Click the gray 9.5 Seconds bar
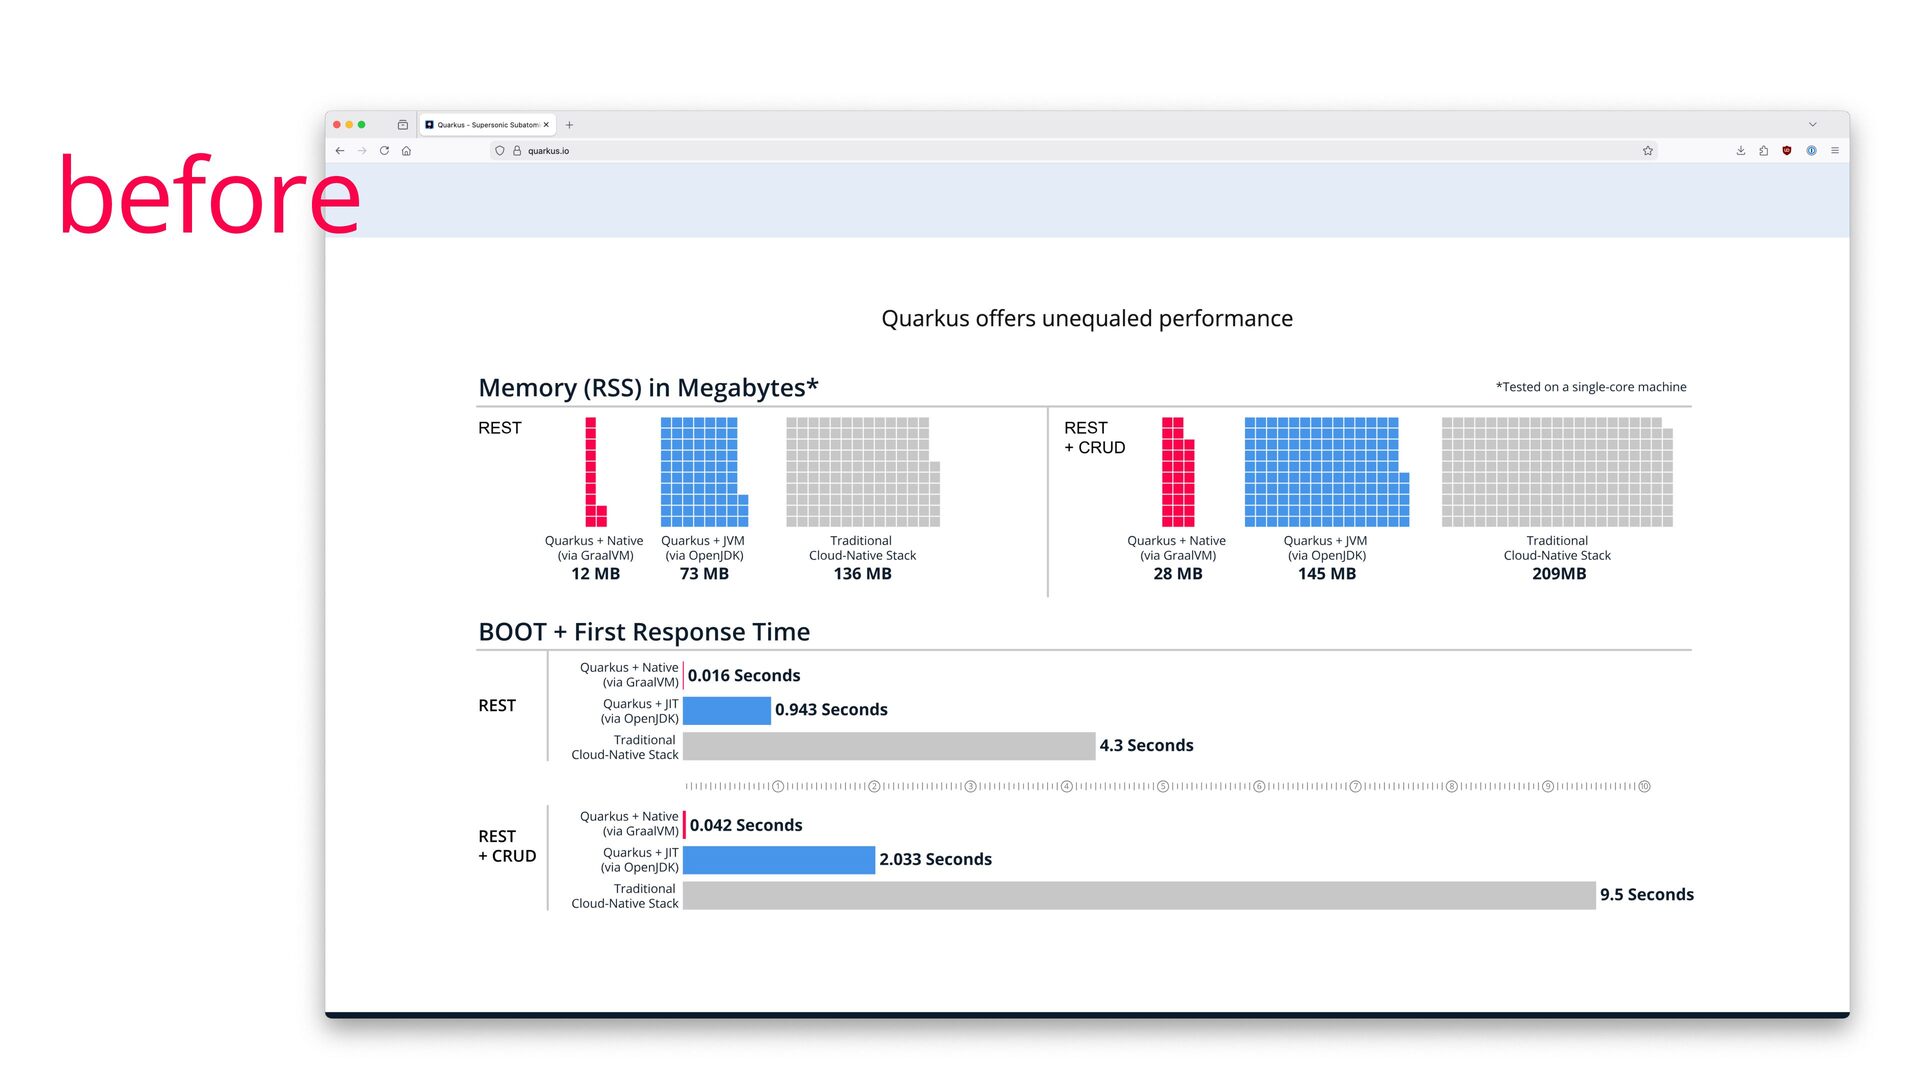The image size is (1920, 1080). (1138, 895)
